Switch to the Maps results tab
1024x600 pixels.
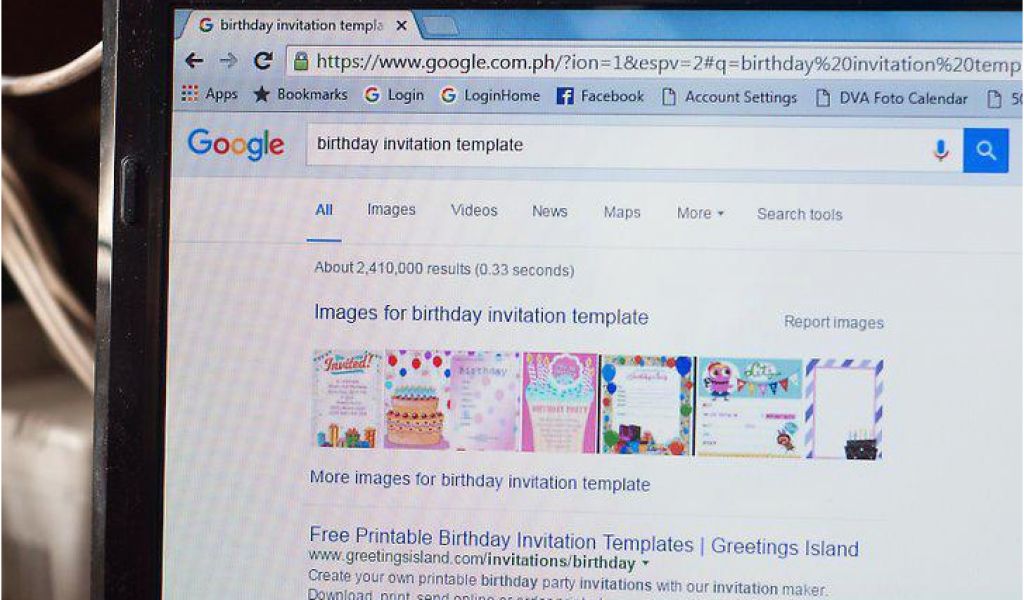coord(622,212)
